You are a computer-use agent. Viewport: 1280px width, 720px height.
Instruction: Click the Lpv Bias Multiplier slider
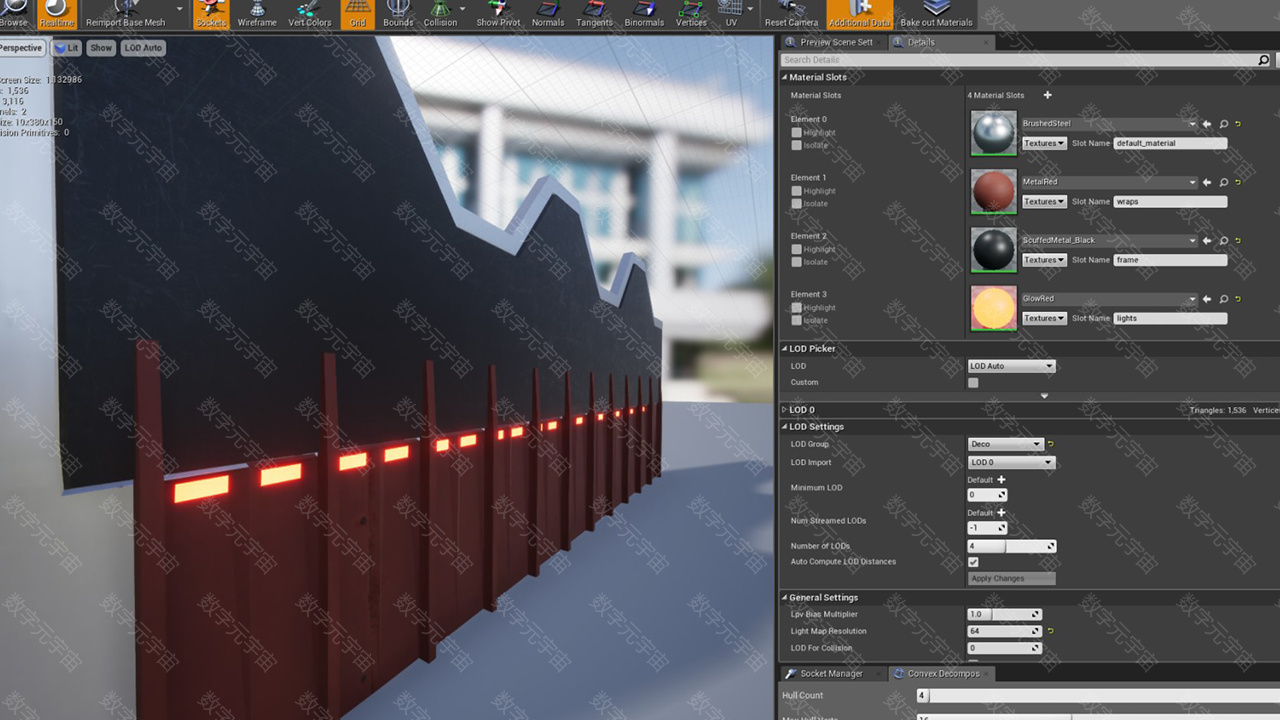[1004, 614]
